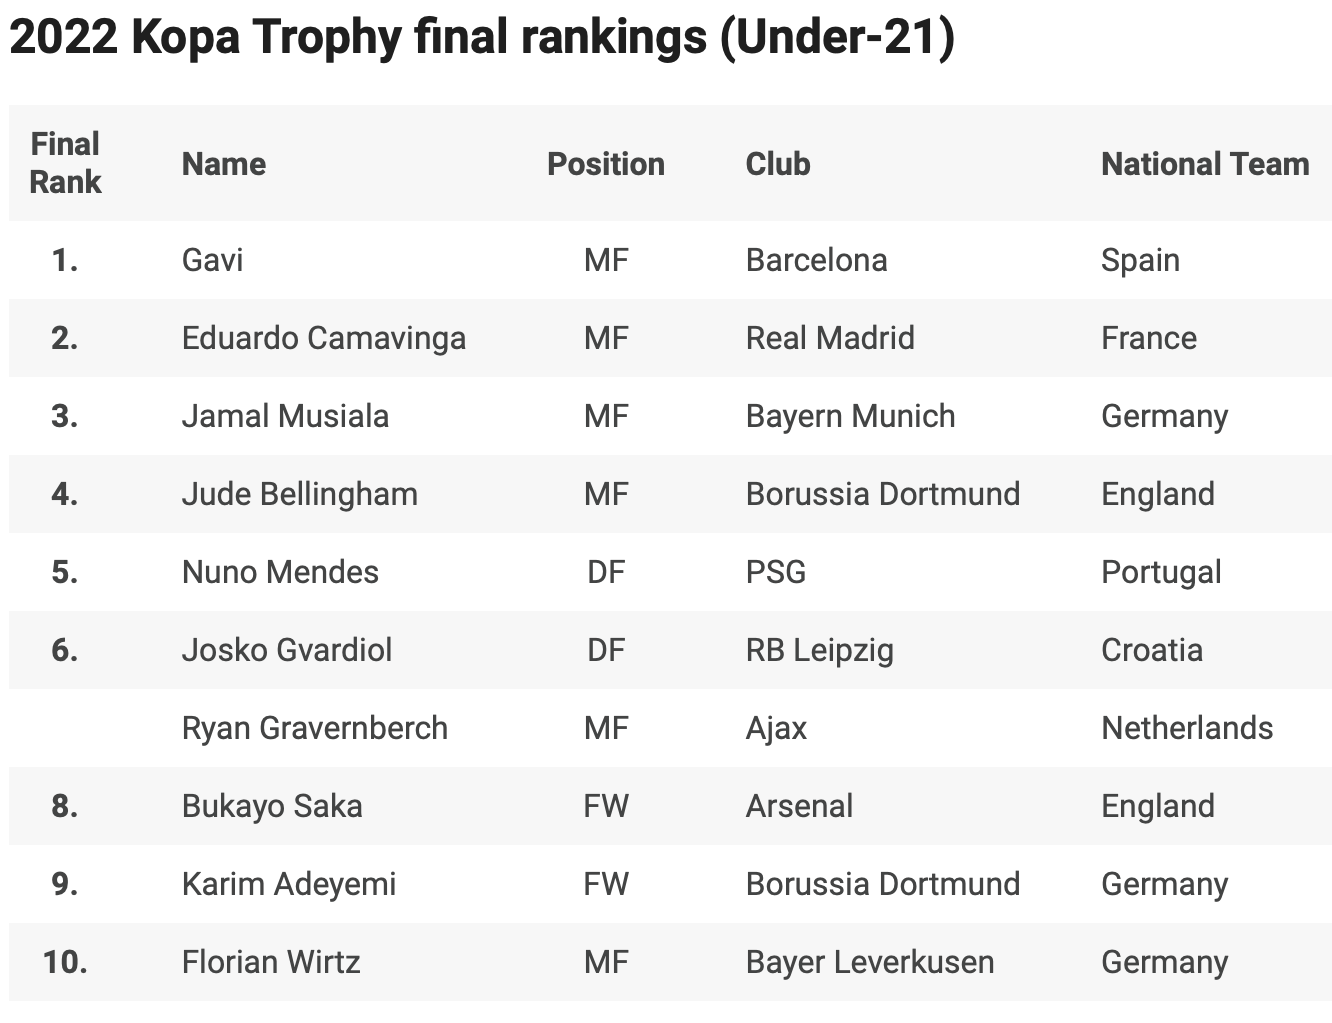Viewport: 1332px width, 1023px height.
Task: Click the Final Rank column header
Action: pos(65,163)
